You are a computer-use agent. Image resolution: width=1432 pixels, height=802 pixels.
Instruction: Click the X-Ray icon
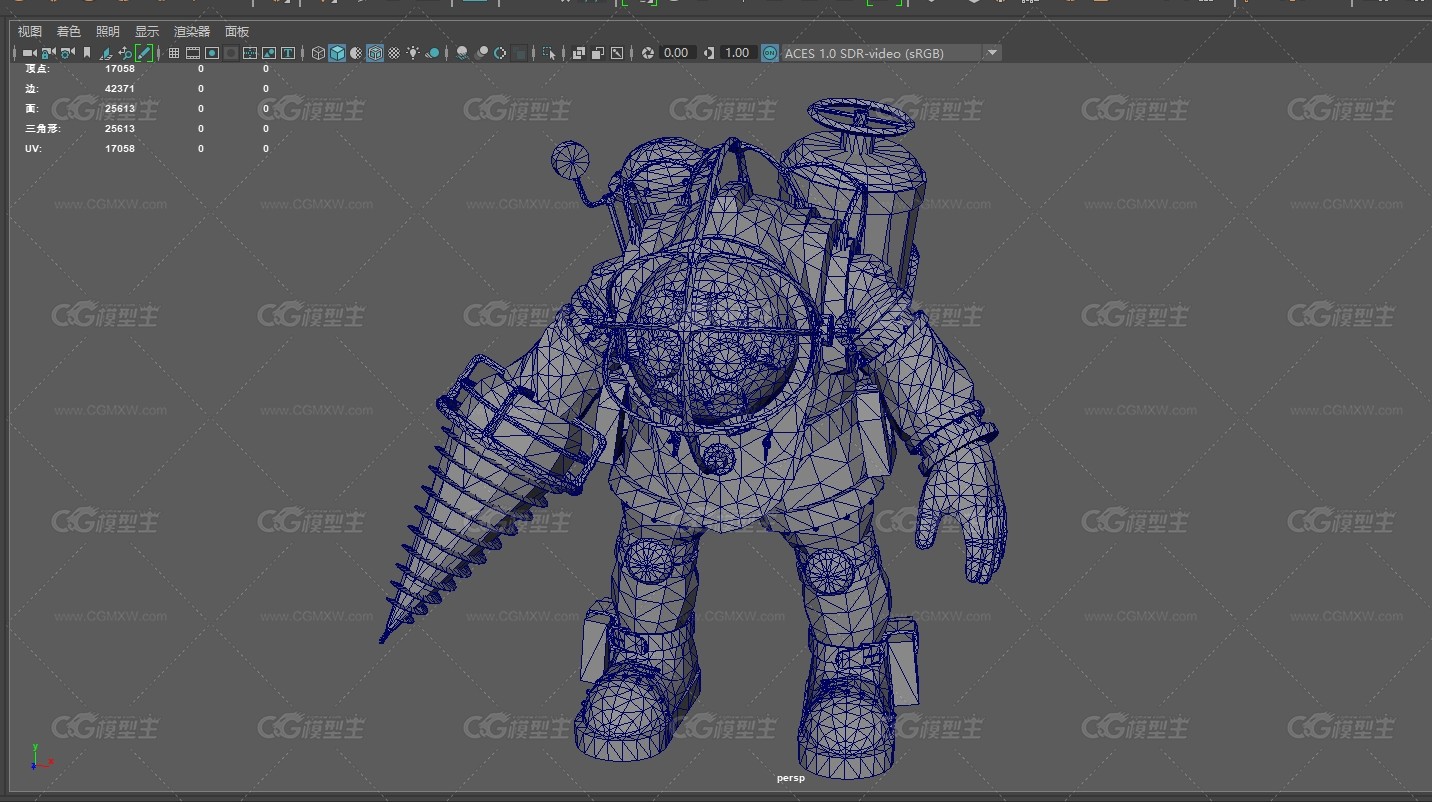[x=578, y=53]
